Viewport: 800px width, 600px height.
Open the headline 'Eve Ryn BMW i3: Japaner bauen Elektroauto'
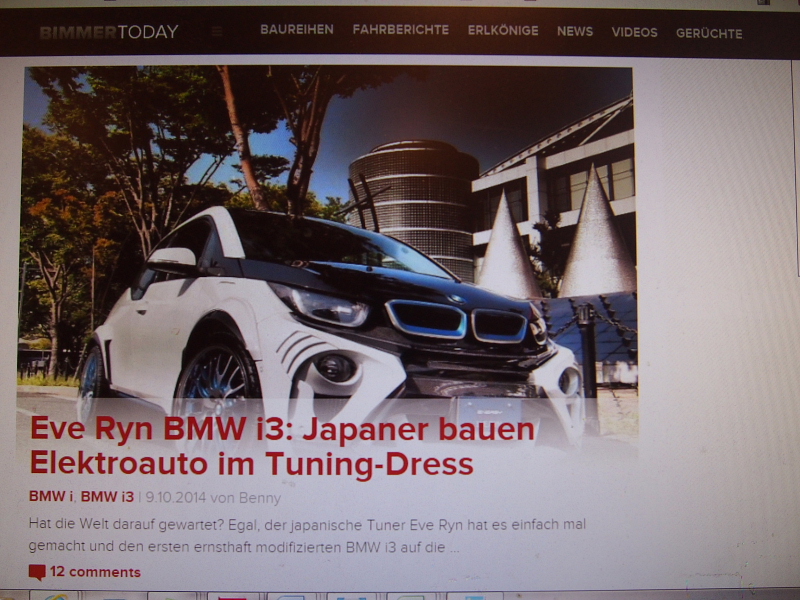coord(282,446)
